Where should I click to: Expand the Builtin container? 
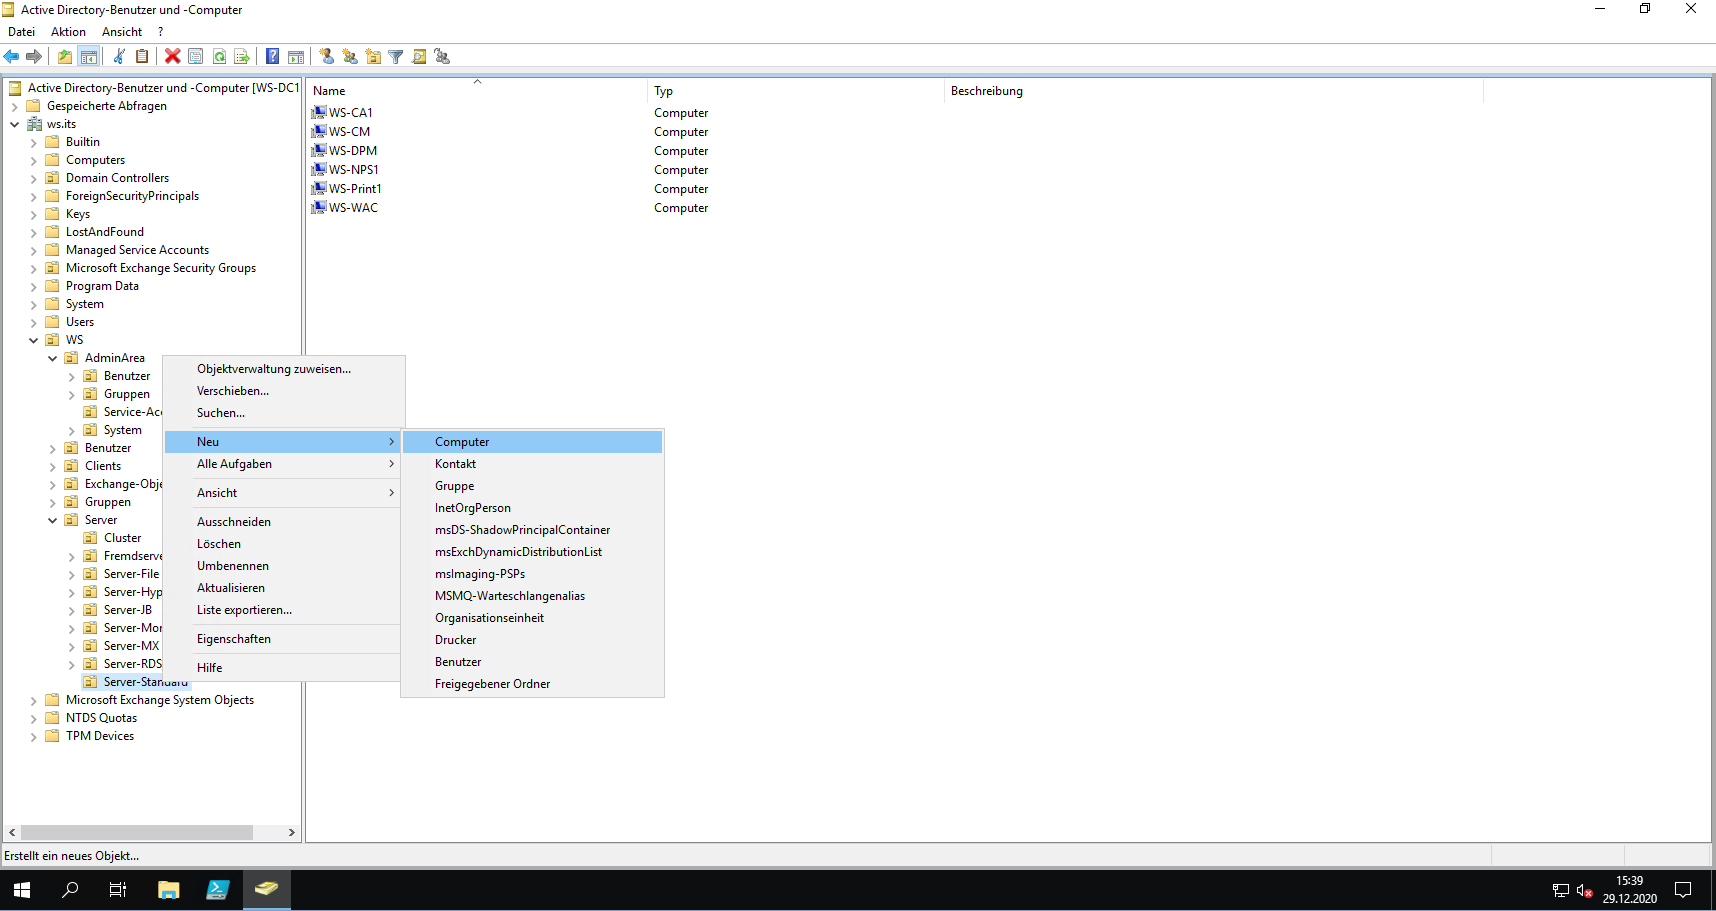(x=33, y=143)
